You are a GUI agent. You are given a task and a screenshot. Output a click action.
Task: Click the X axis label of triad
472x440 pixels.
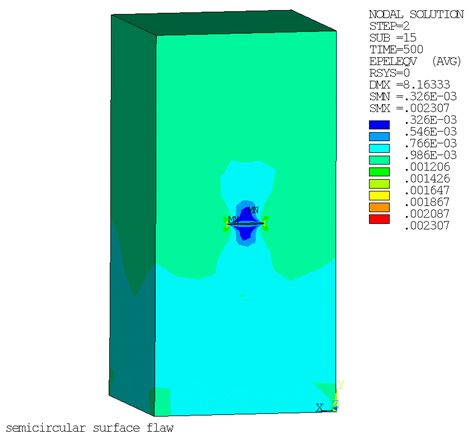[320, 407]
